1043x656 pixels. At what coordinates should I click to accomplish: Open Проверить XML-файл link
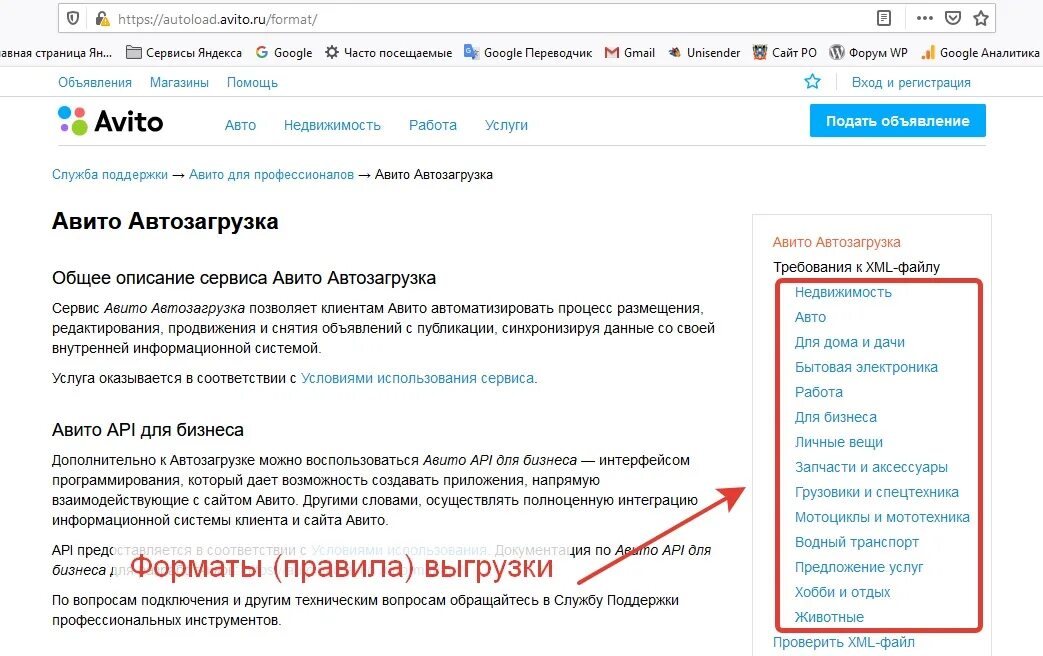click(x=843, y=642)
